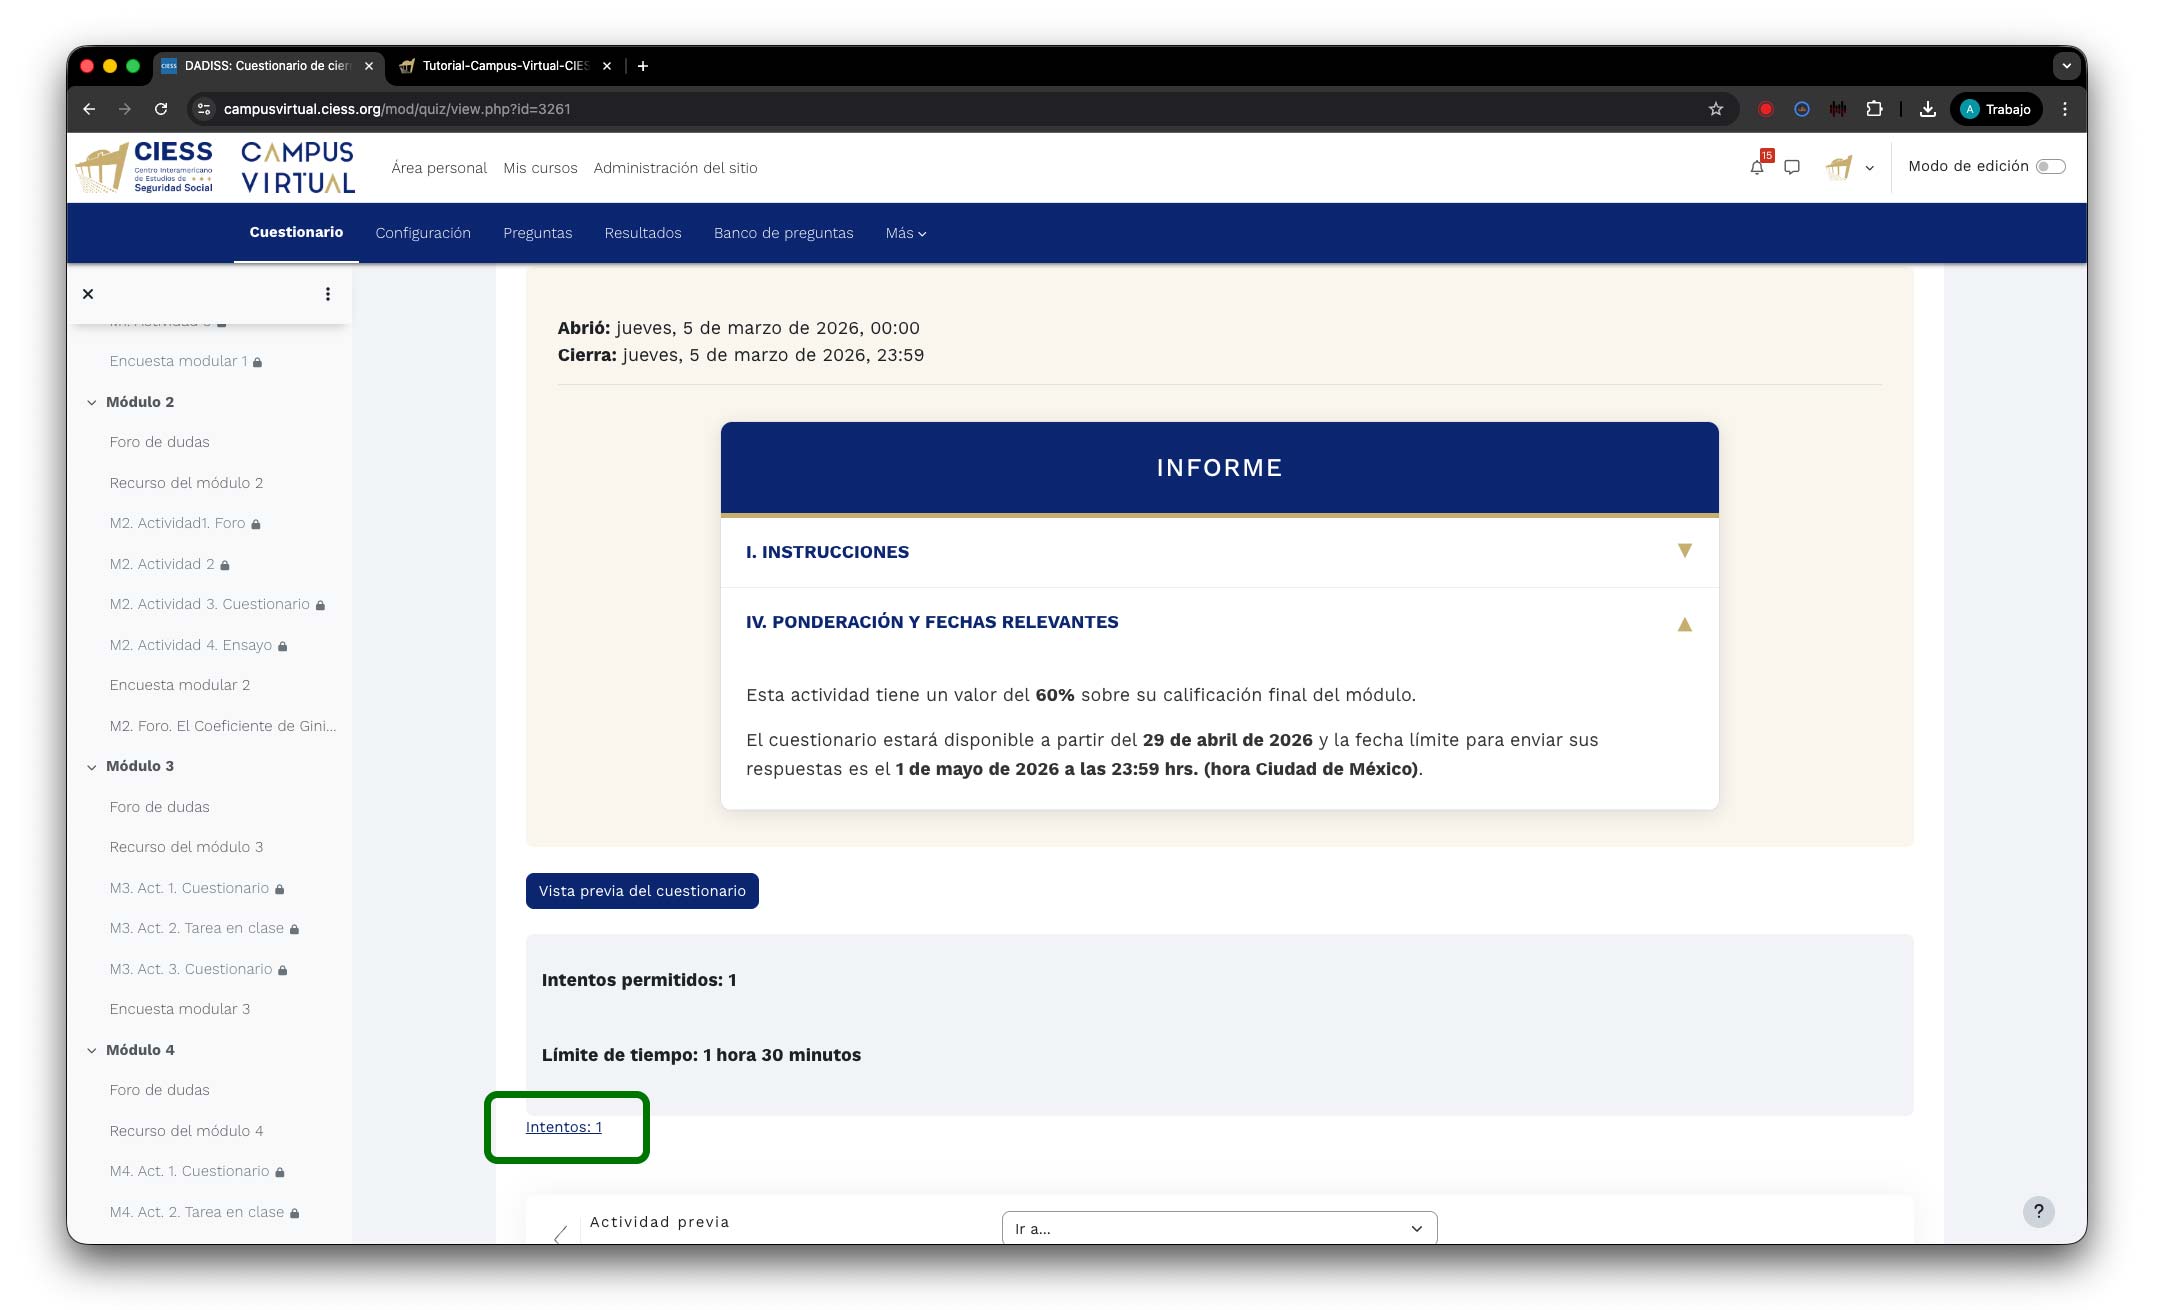Click the help question mark button
Image resolution: width=2178 pixels, height=1310 pixels.
tap(2038, 1211)
